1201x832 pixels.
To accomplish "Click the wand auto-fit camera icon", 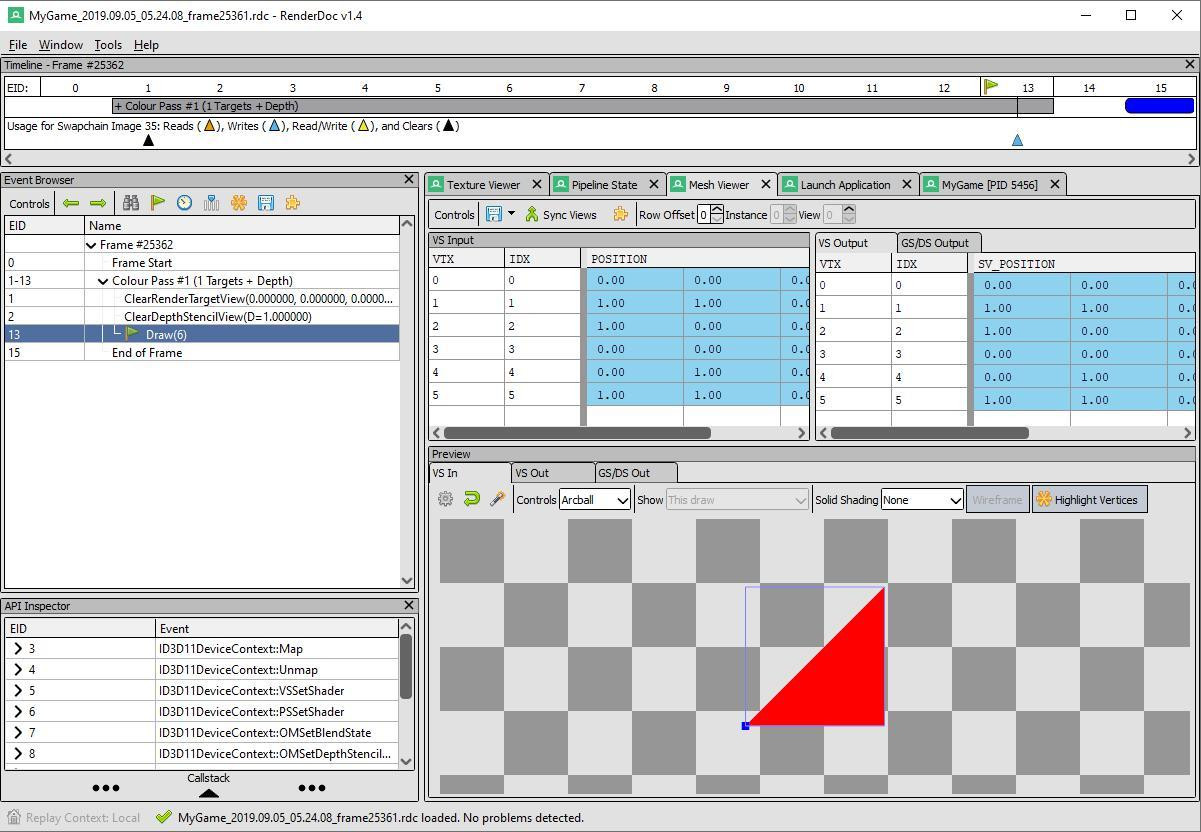I will pos(497,499).
